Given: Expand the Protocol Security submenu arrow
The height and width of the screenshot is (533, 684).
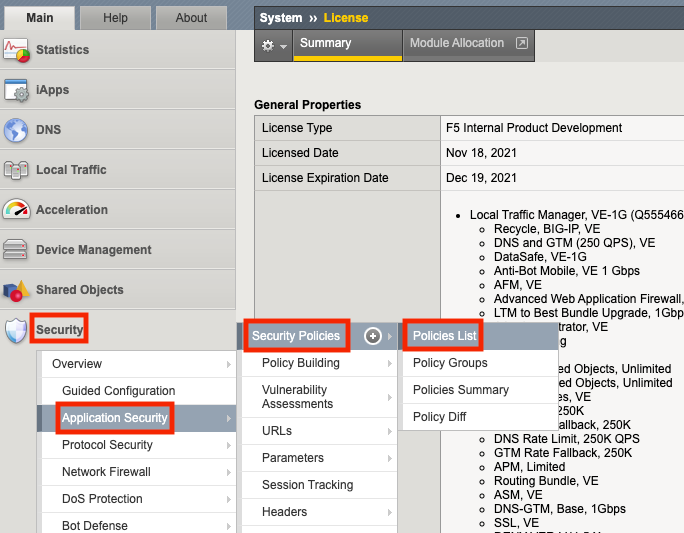Looking at the screenshot, I should coord(229,445).
